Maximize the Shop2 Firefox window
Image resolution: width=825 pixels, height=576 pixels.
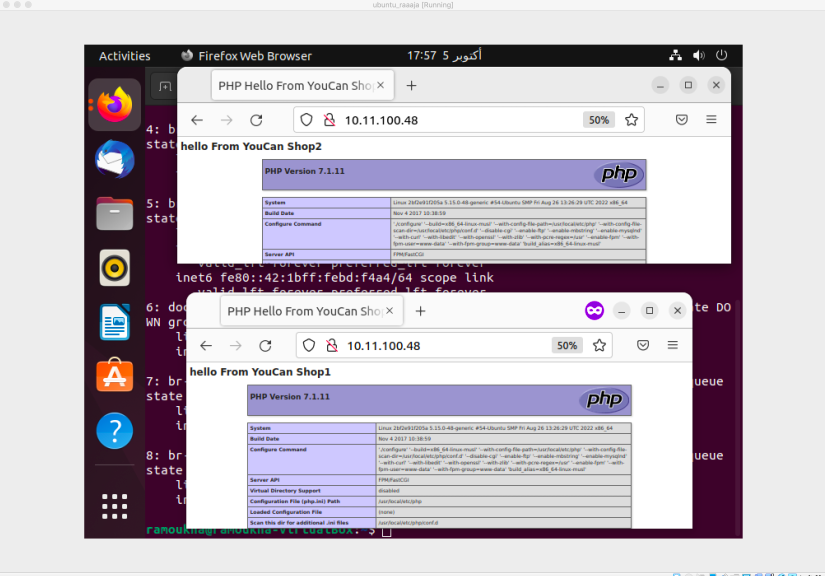tap(688, 85)
